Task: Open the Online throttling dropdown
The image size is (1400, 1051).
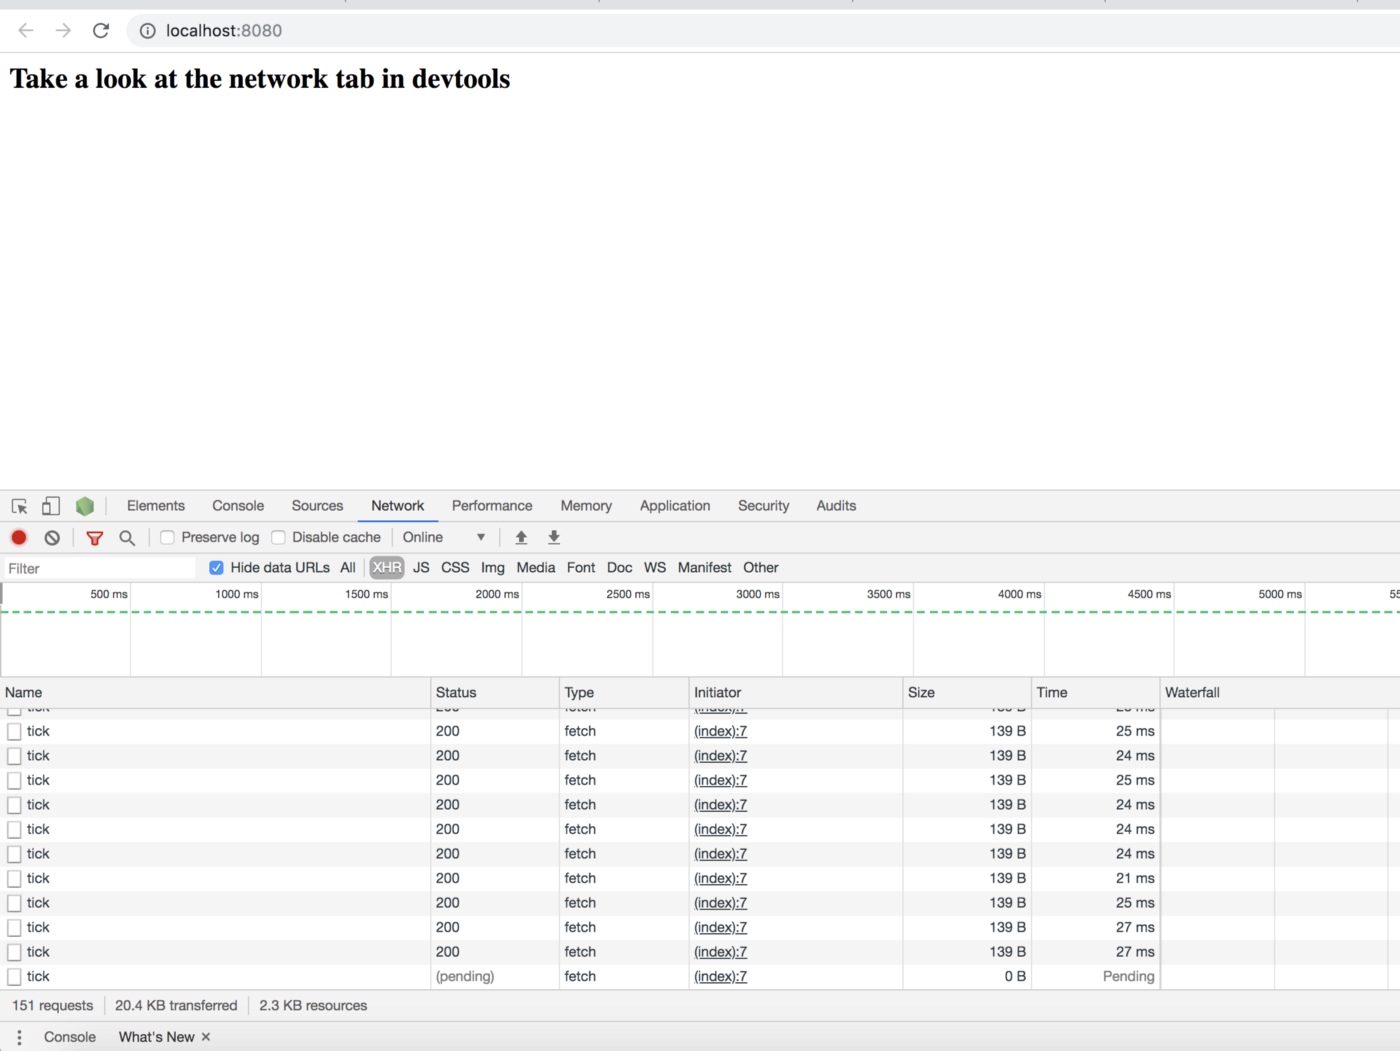Action: (444, 537)
